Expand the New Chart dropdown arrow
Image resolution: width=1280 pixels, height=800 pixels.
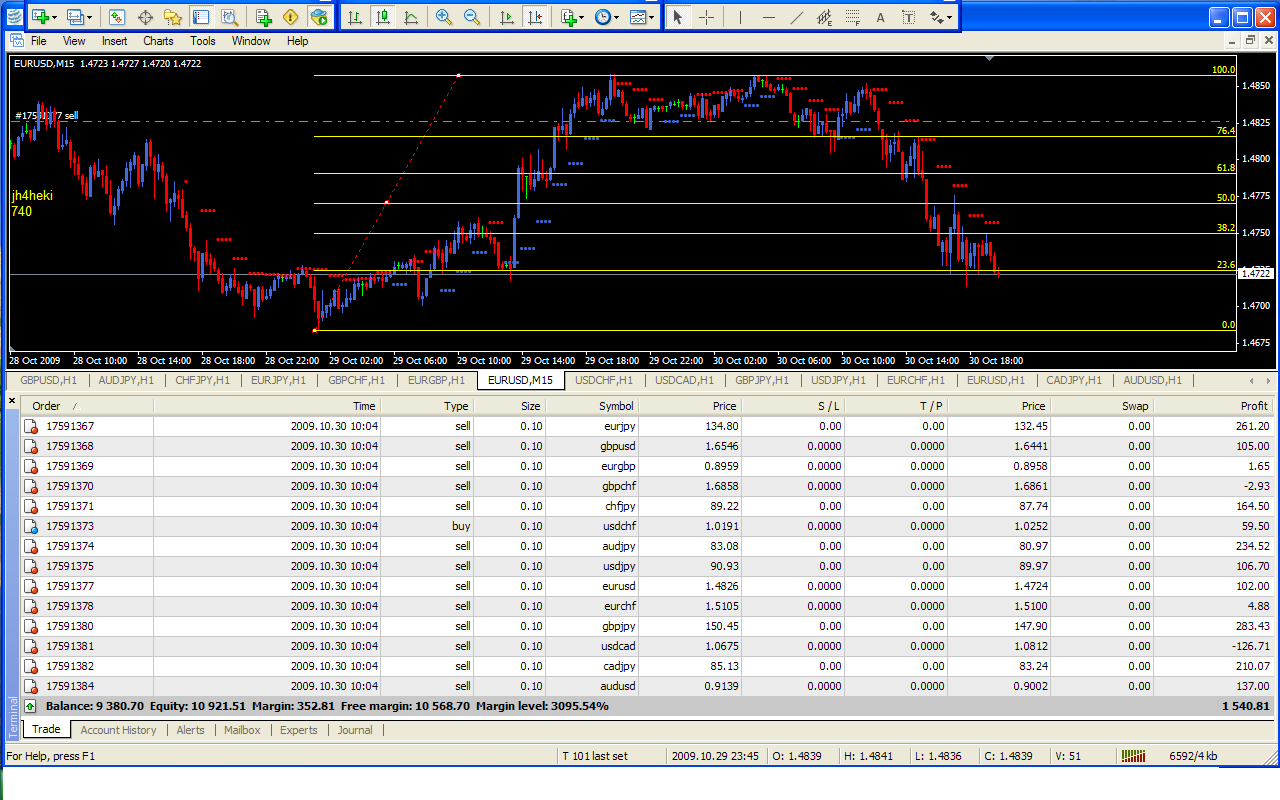pos(54,17)
